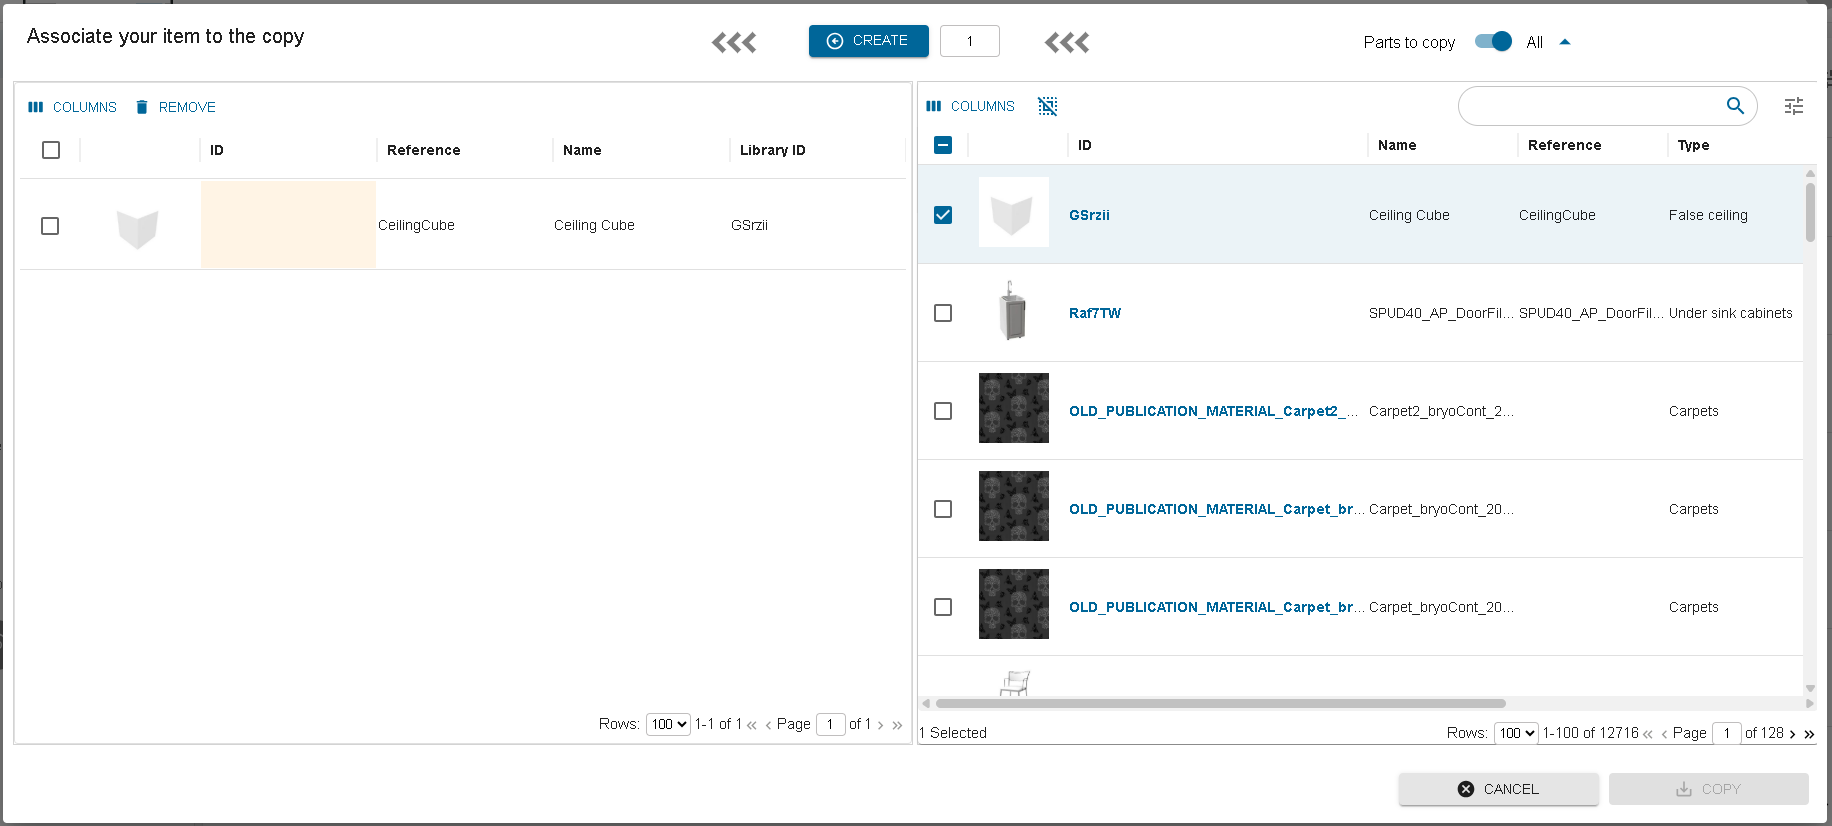Go to first page in right panel
Screen dimensions: 1832x826
click(x=1648, y=734)
